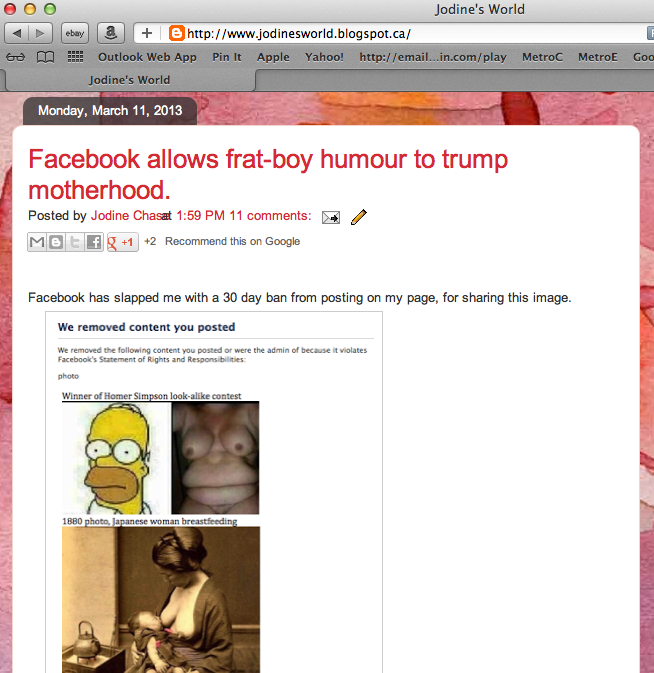Click the 1:59 PM permalink
The width and height of the screenshot is (654, 673).
(200, 215)
